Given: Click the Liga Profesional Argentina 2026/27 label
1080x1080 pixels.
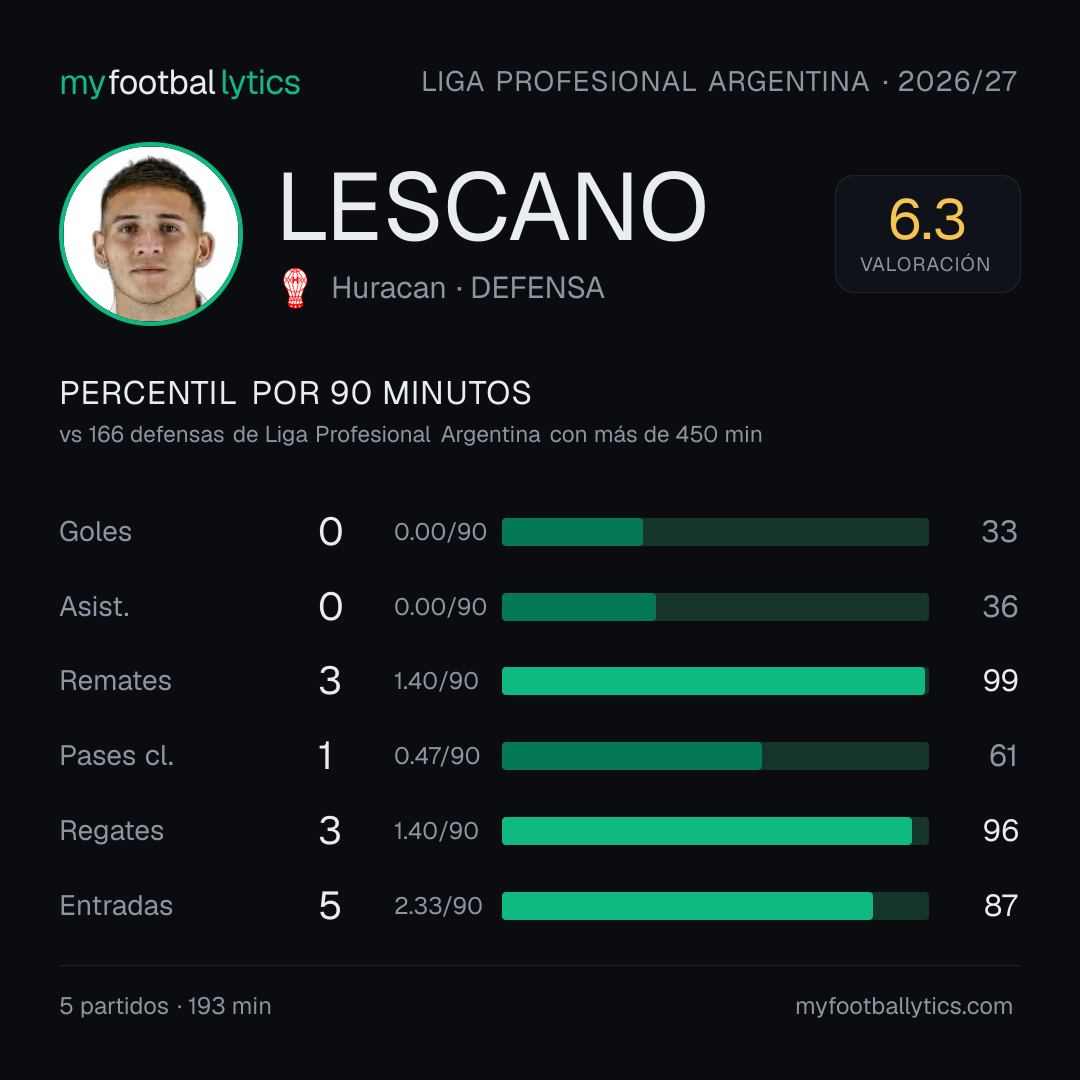Looking at the screenshot, I should point(719,82).
